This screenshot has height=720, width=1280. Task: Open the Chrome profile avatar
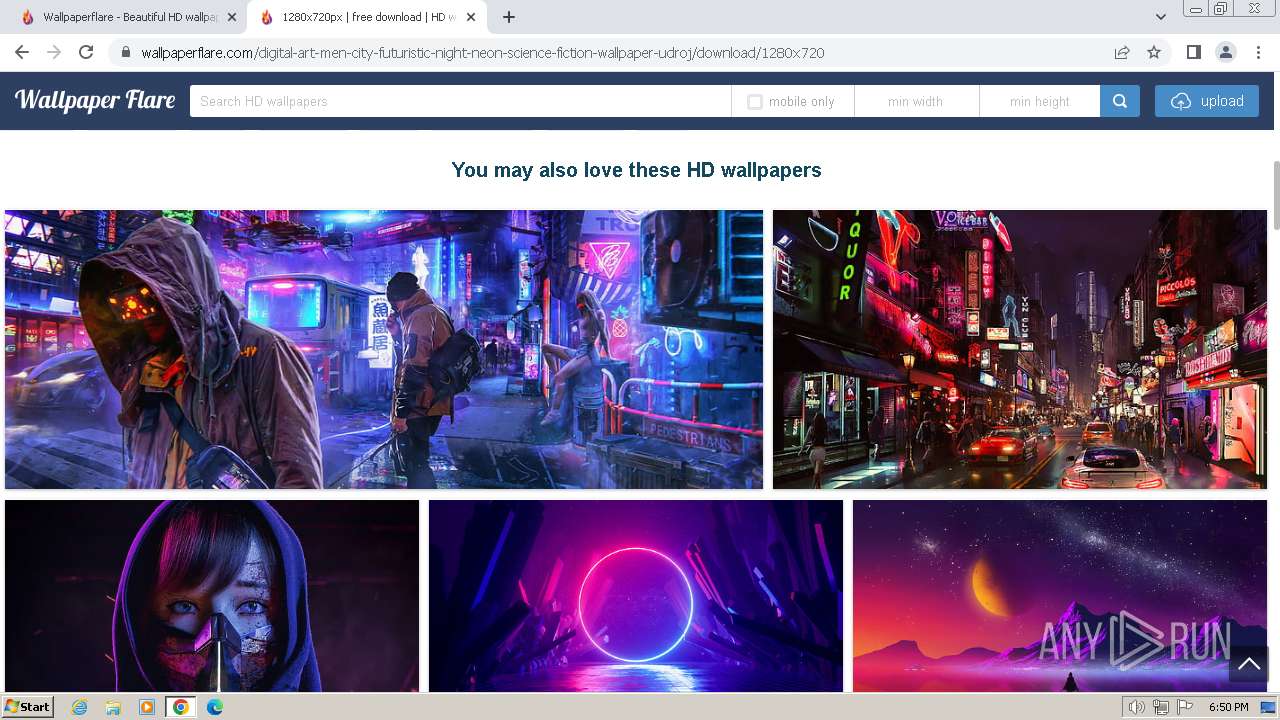1225,52
